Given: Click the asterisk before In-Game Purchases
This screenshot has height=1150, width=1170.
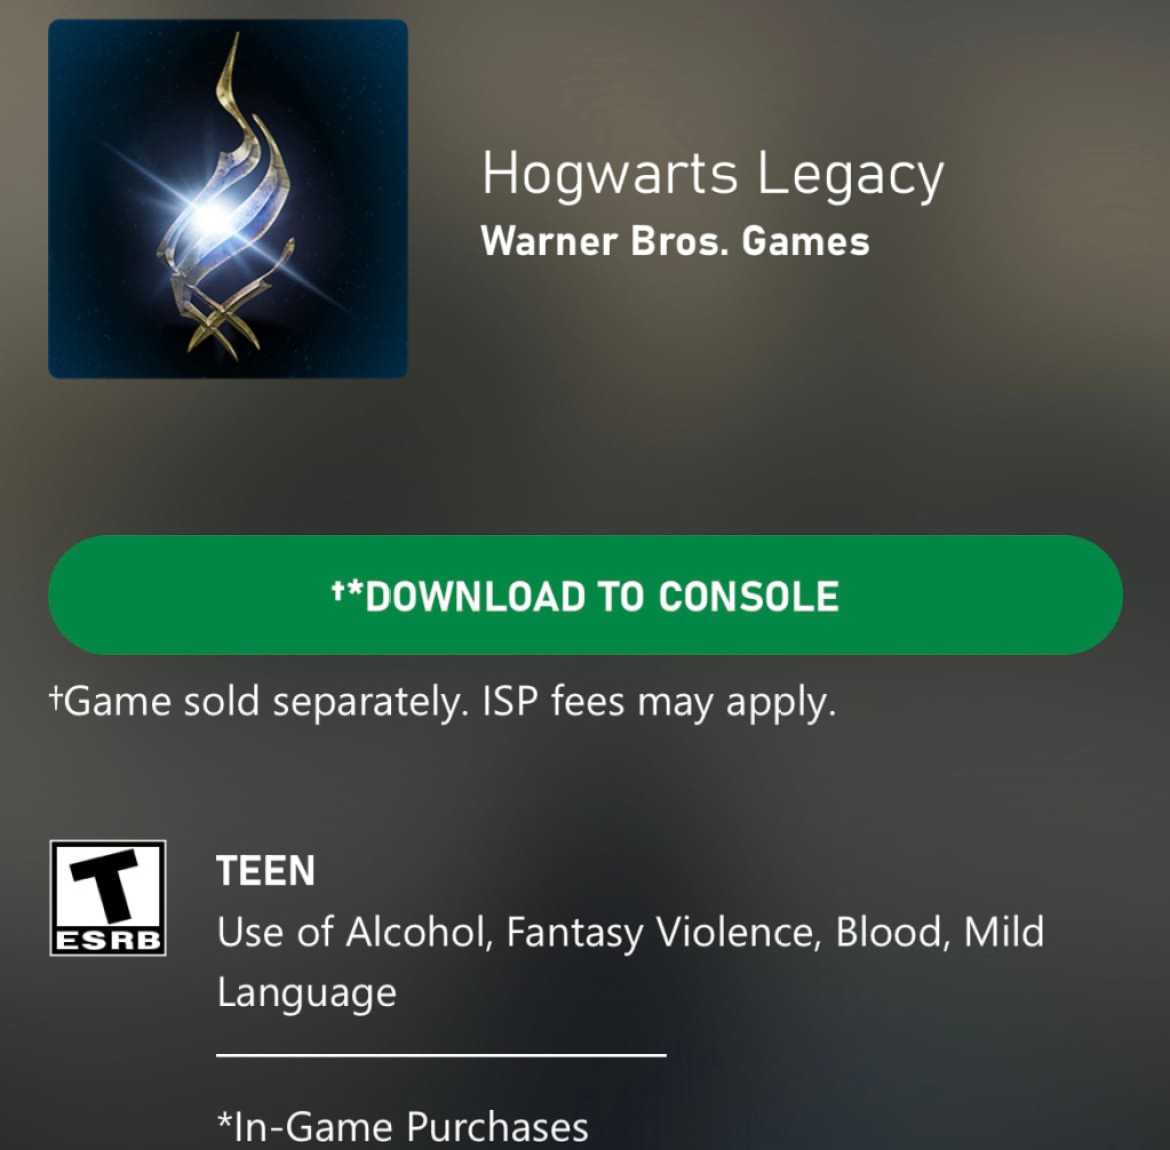Looking at the screenshot, I should pos(224,1122).
